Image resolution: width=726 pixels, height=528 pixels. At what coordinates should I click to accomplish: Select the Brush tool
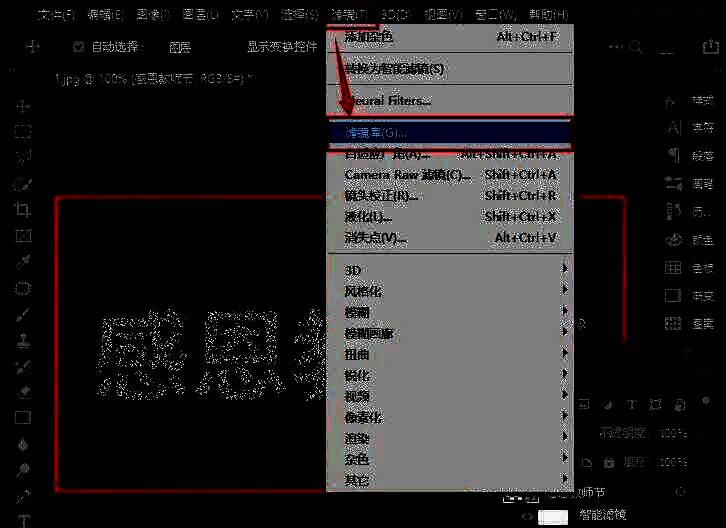pos(23,315)
